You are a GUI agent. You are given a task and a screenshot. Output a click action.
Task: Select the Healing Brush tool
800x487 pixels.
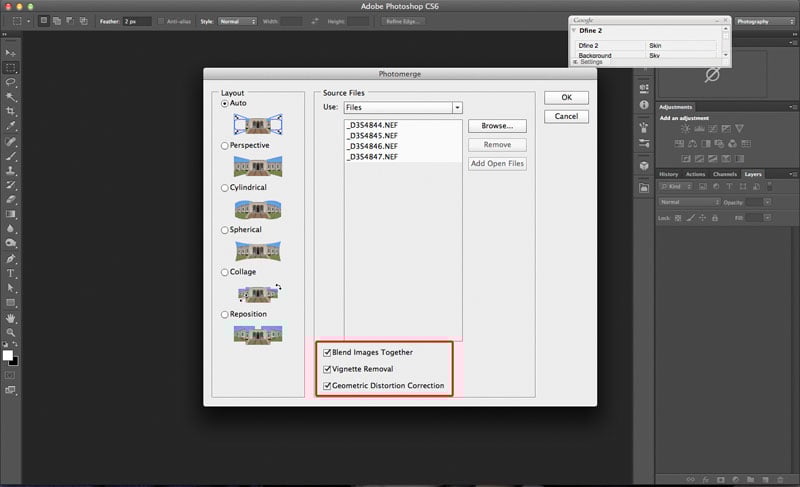pyautogui.click(x=10, y=142)
